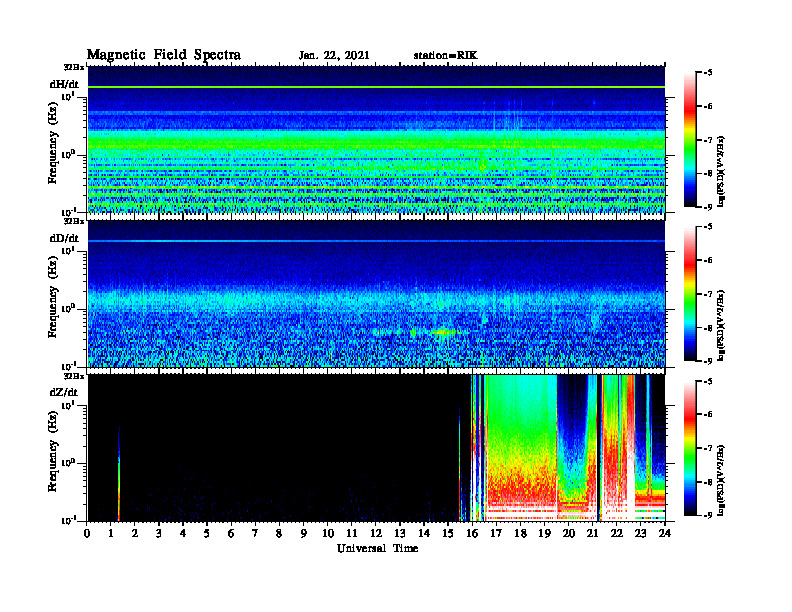The height and width of the screenshot is (612, 792).
Task: Click the "-5" tick of dZ/dt color bar
Action: pos(708,381)
